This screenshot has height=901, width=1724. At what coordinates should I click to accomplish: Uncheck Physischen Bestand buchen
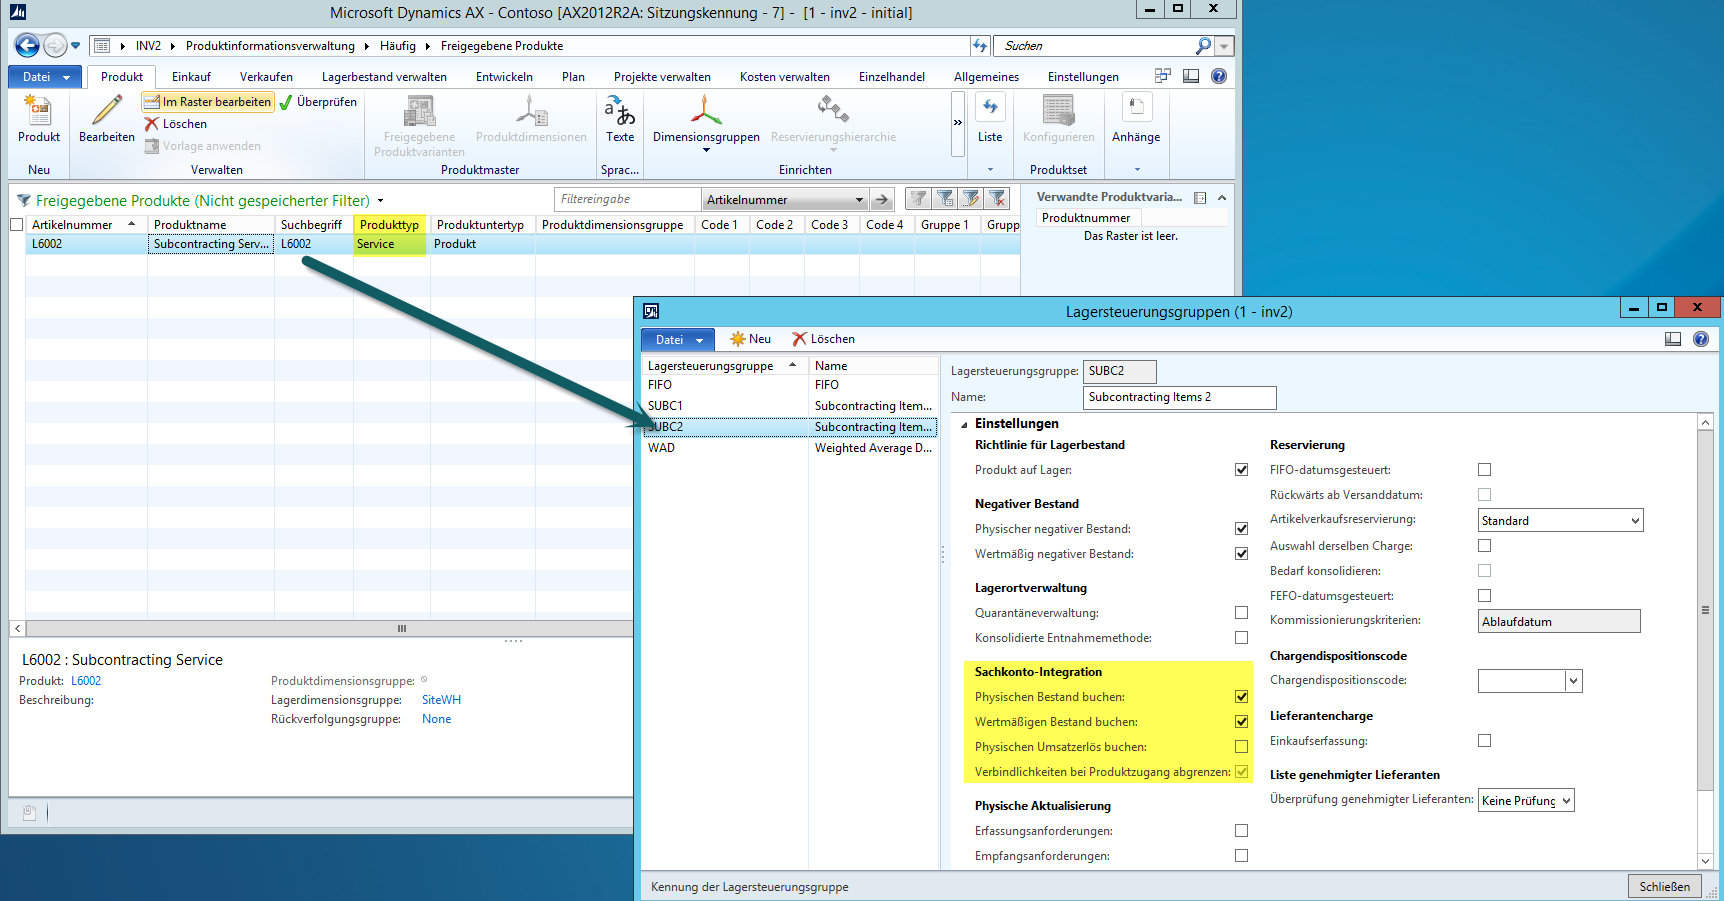[1241, 697]
